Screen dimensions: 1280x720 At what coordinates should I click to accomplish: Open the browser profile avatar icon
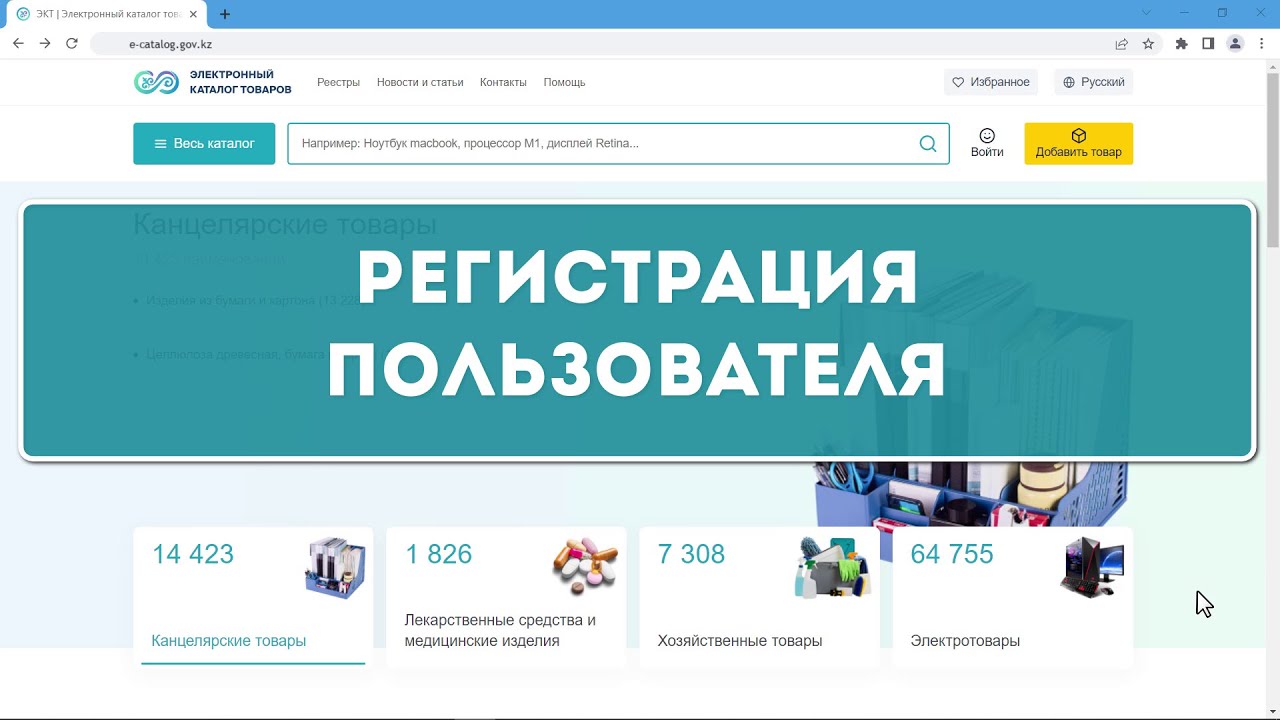1235,44
